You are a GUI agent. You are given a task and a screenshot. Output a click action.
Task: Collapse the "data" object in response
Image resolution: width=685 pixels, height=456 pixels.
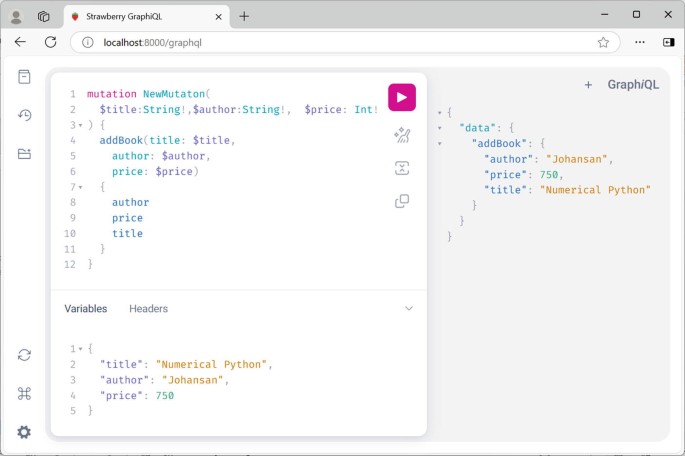439,128
